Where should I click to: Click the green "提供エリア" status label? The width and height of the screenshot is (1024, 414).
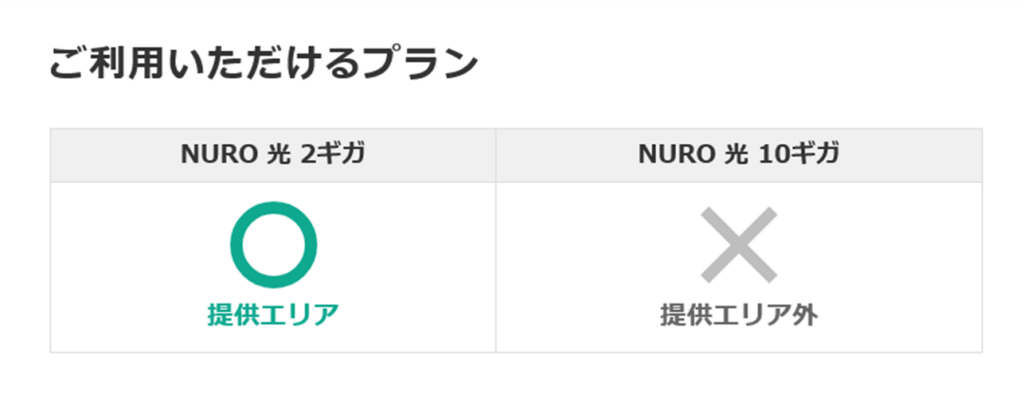tap(273, 314)
